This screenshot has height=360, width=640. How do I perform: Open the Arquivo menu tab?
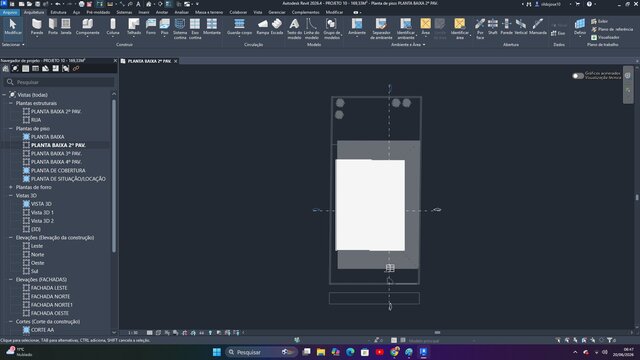pyautogui.click(x=10, y=12)
